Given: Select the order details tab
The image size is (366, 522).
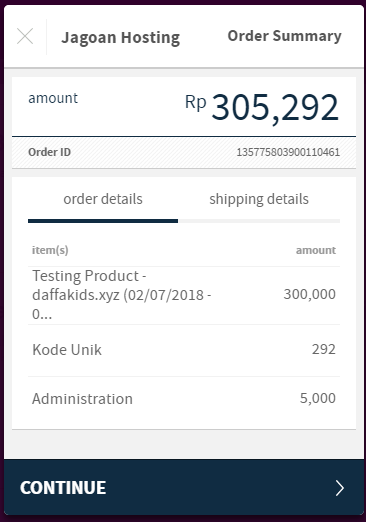Looking at the screenshot, I should point(103,199).
